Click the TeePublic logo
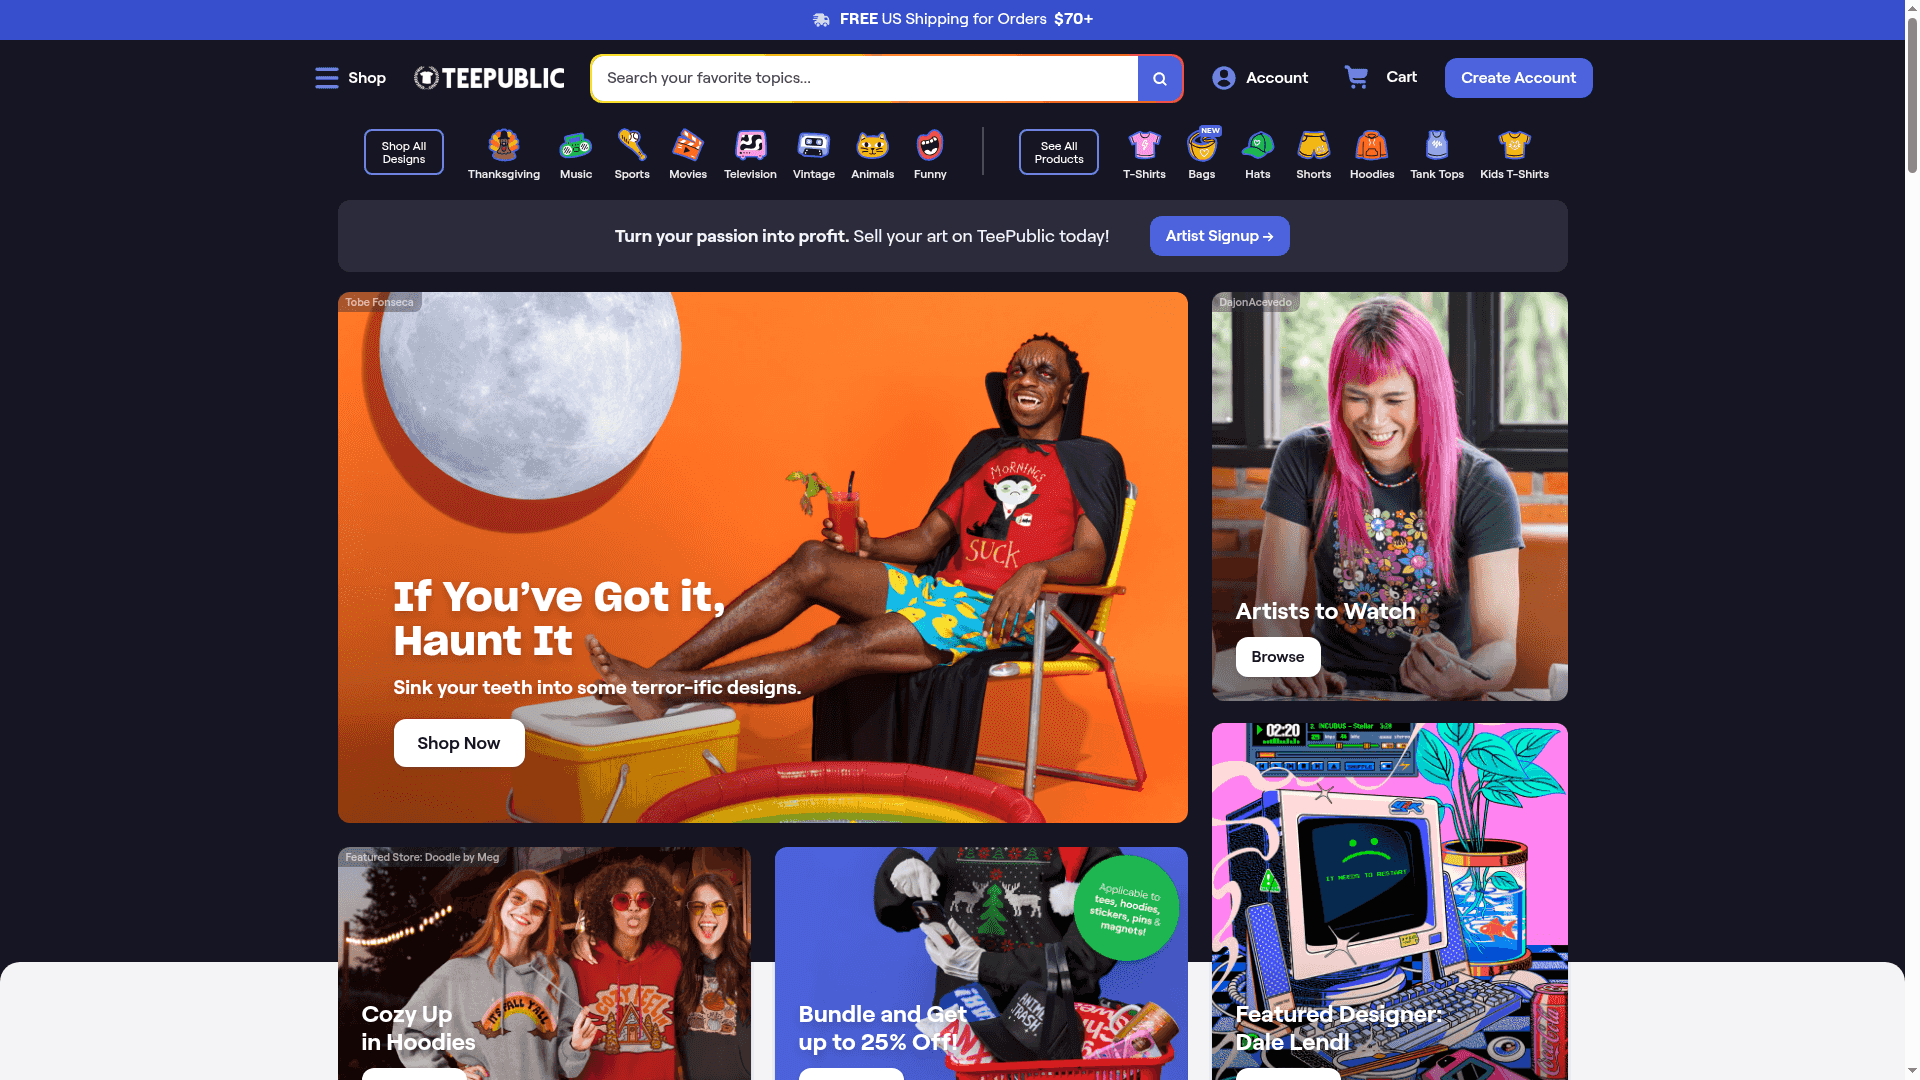Viewport: 1920px width, 1080px height. [488, 77]
